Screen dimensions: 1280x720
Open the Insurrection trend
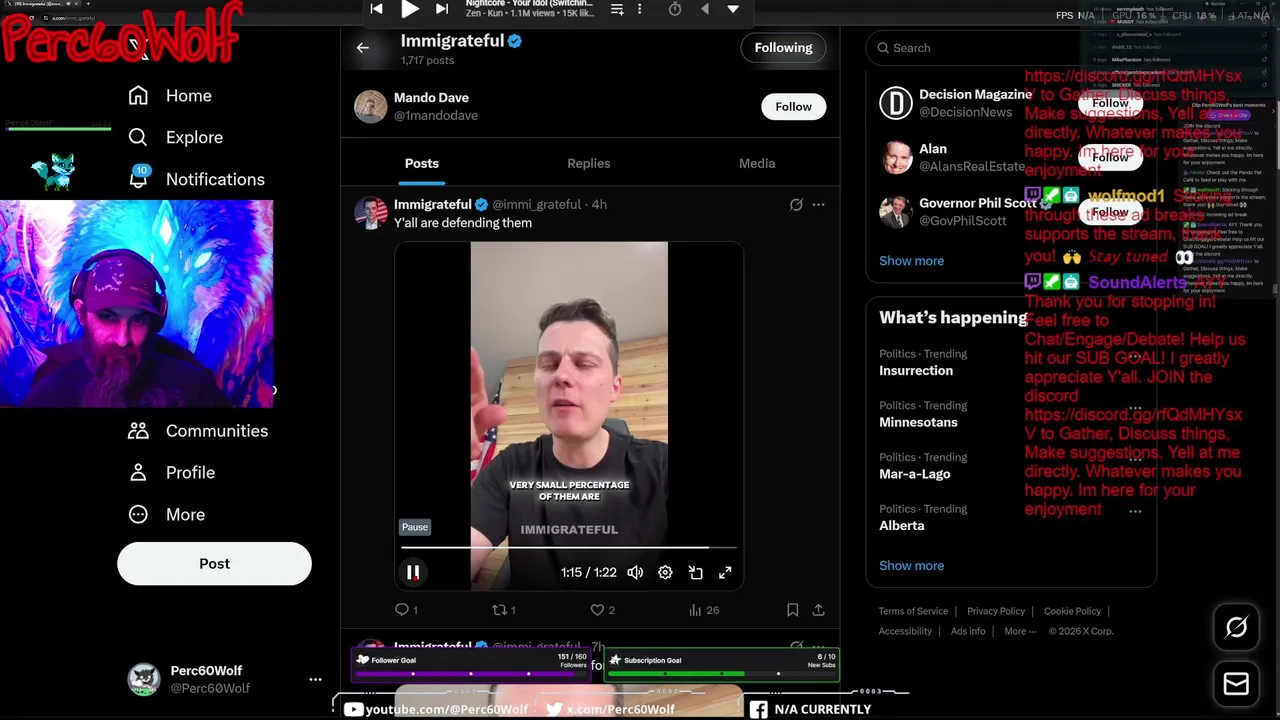click(916, 371)
